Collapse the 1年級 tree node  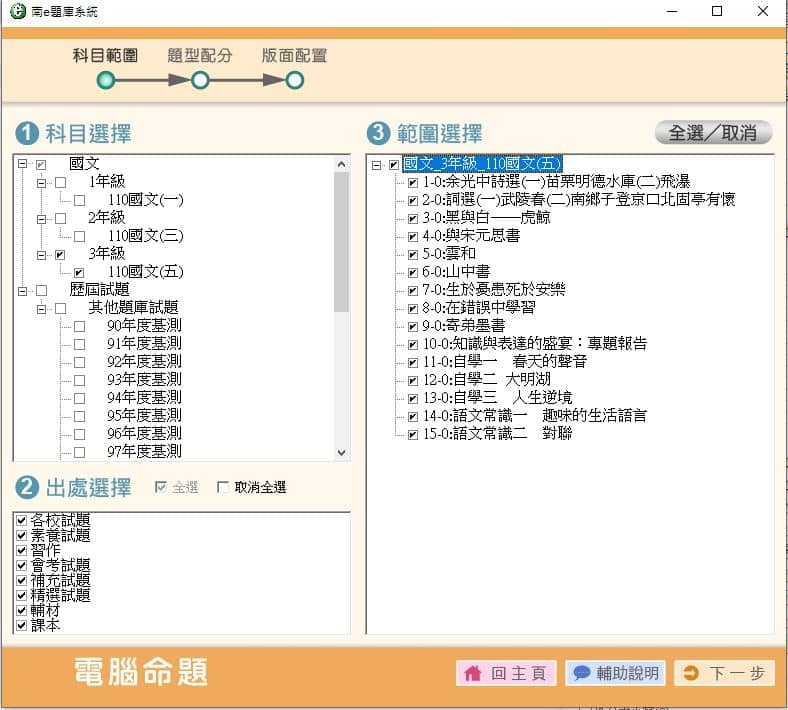click(x=41, y=182)
